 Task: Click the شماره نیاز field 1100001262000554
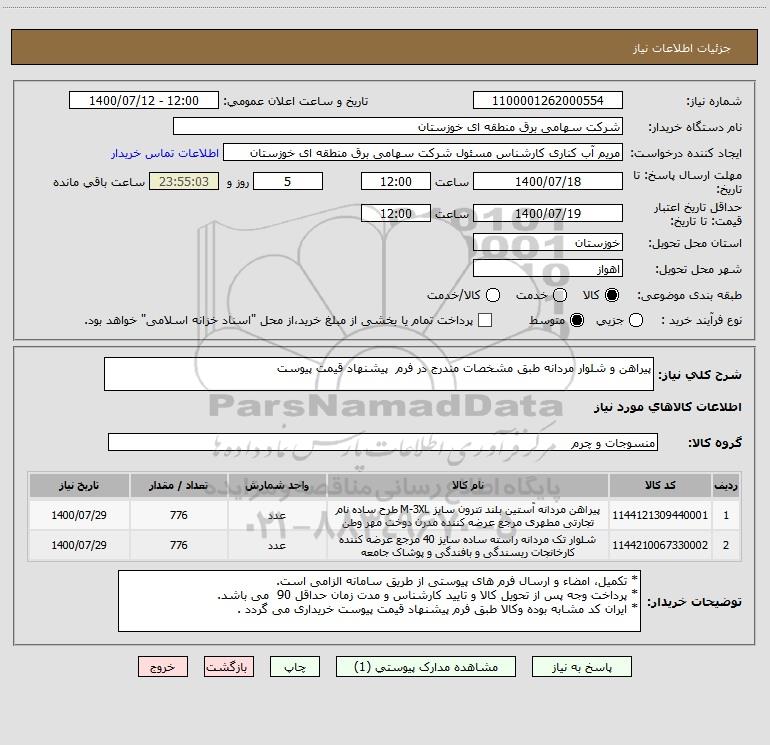548,100
